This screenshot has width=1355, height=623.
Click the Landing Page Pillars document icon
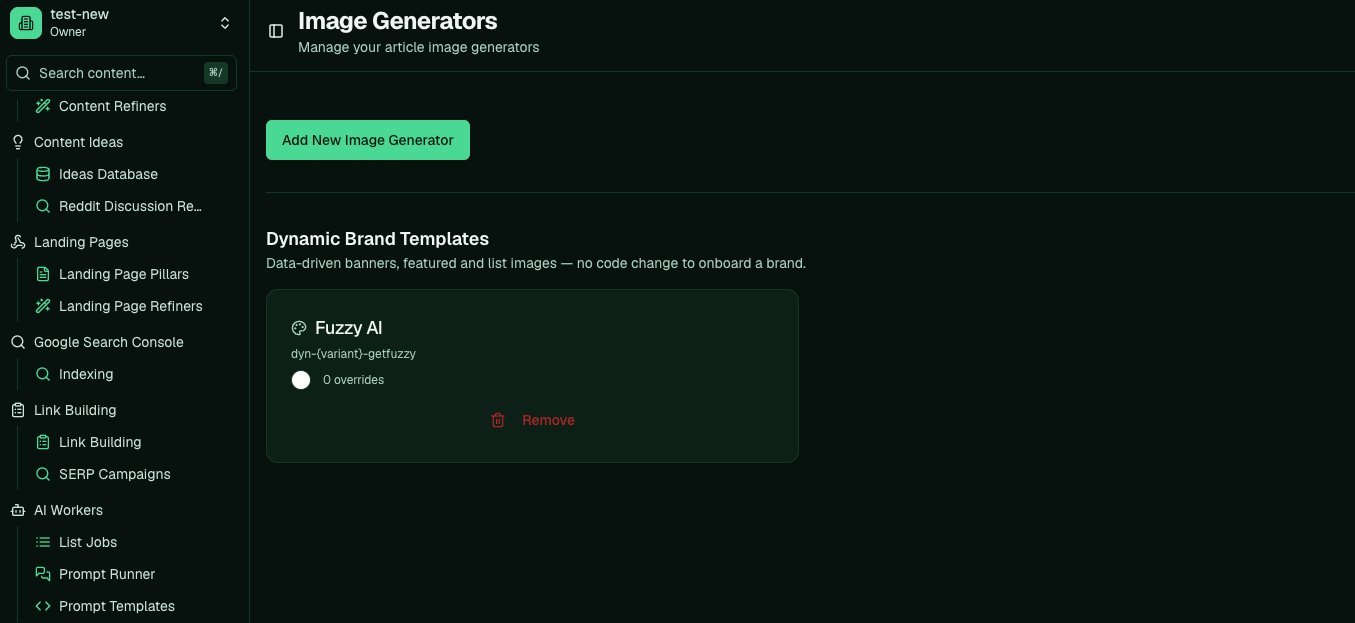(x=43, y=274)
